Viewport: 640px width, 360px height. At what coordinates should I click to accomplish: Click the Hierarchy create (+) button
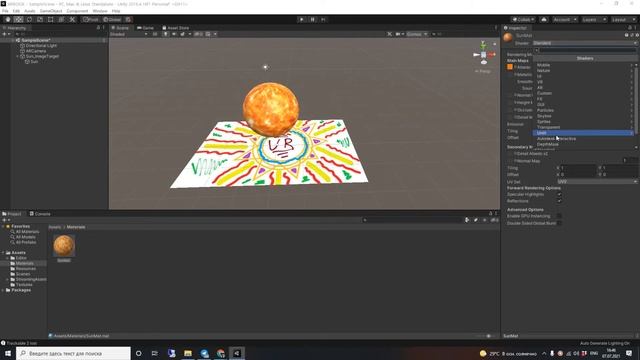pos(5,34)
